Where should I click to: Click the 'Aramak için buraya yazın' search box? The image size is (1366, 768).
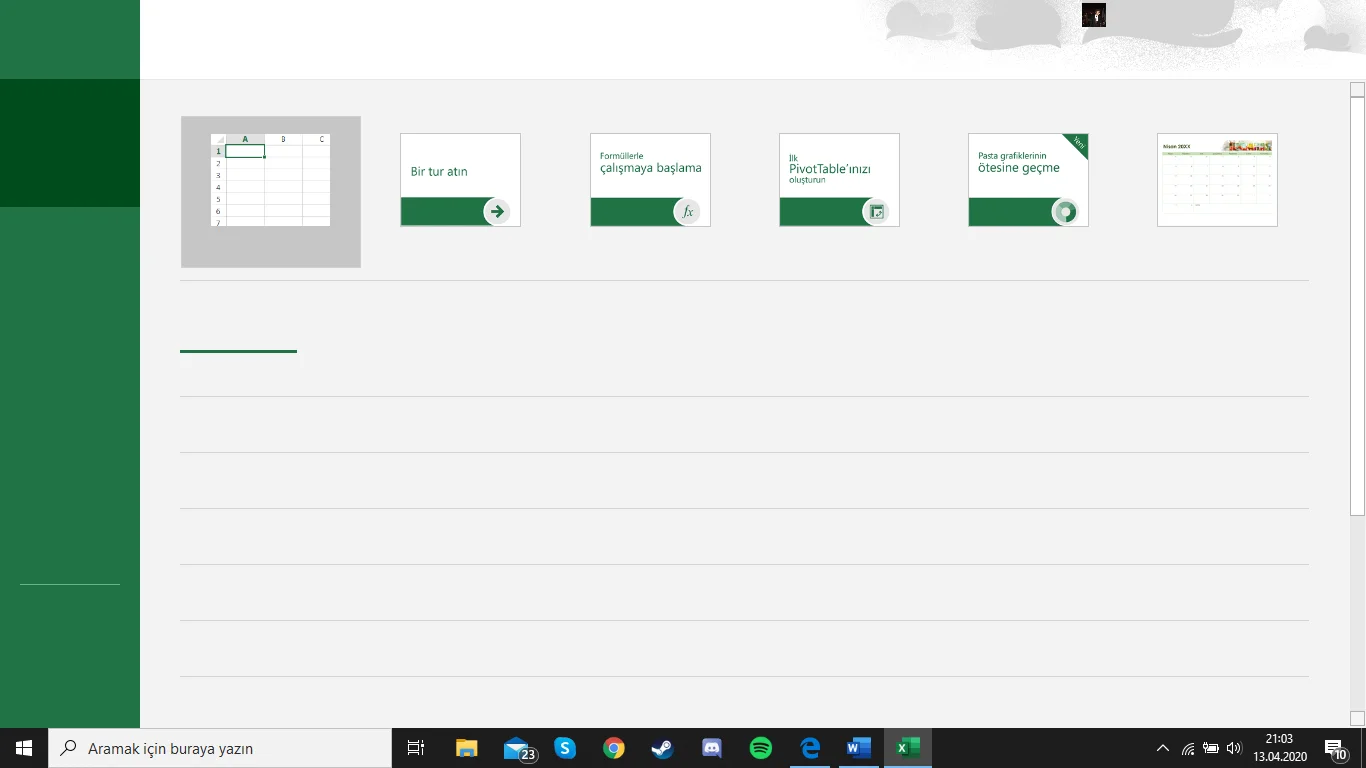220,748
